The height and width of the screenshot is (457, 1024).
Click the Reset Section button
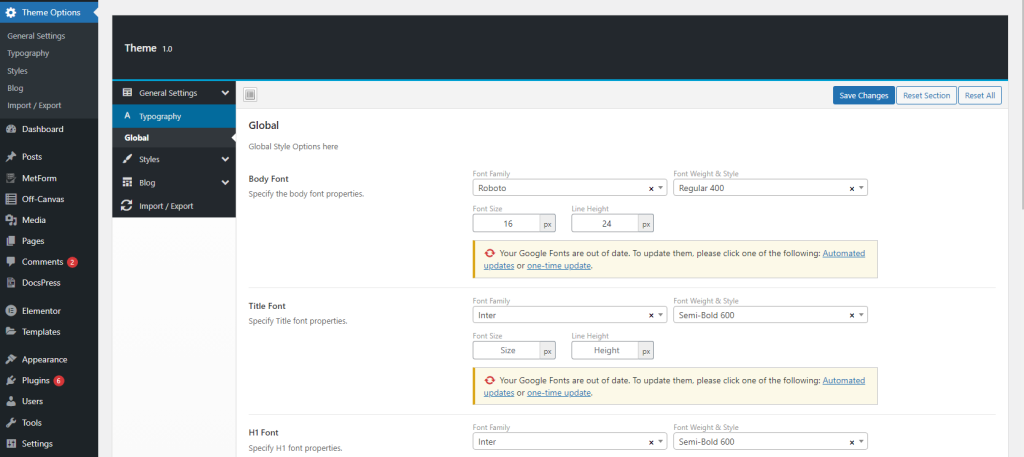click(x=925, y=95)
